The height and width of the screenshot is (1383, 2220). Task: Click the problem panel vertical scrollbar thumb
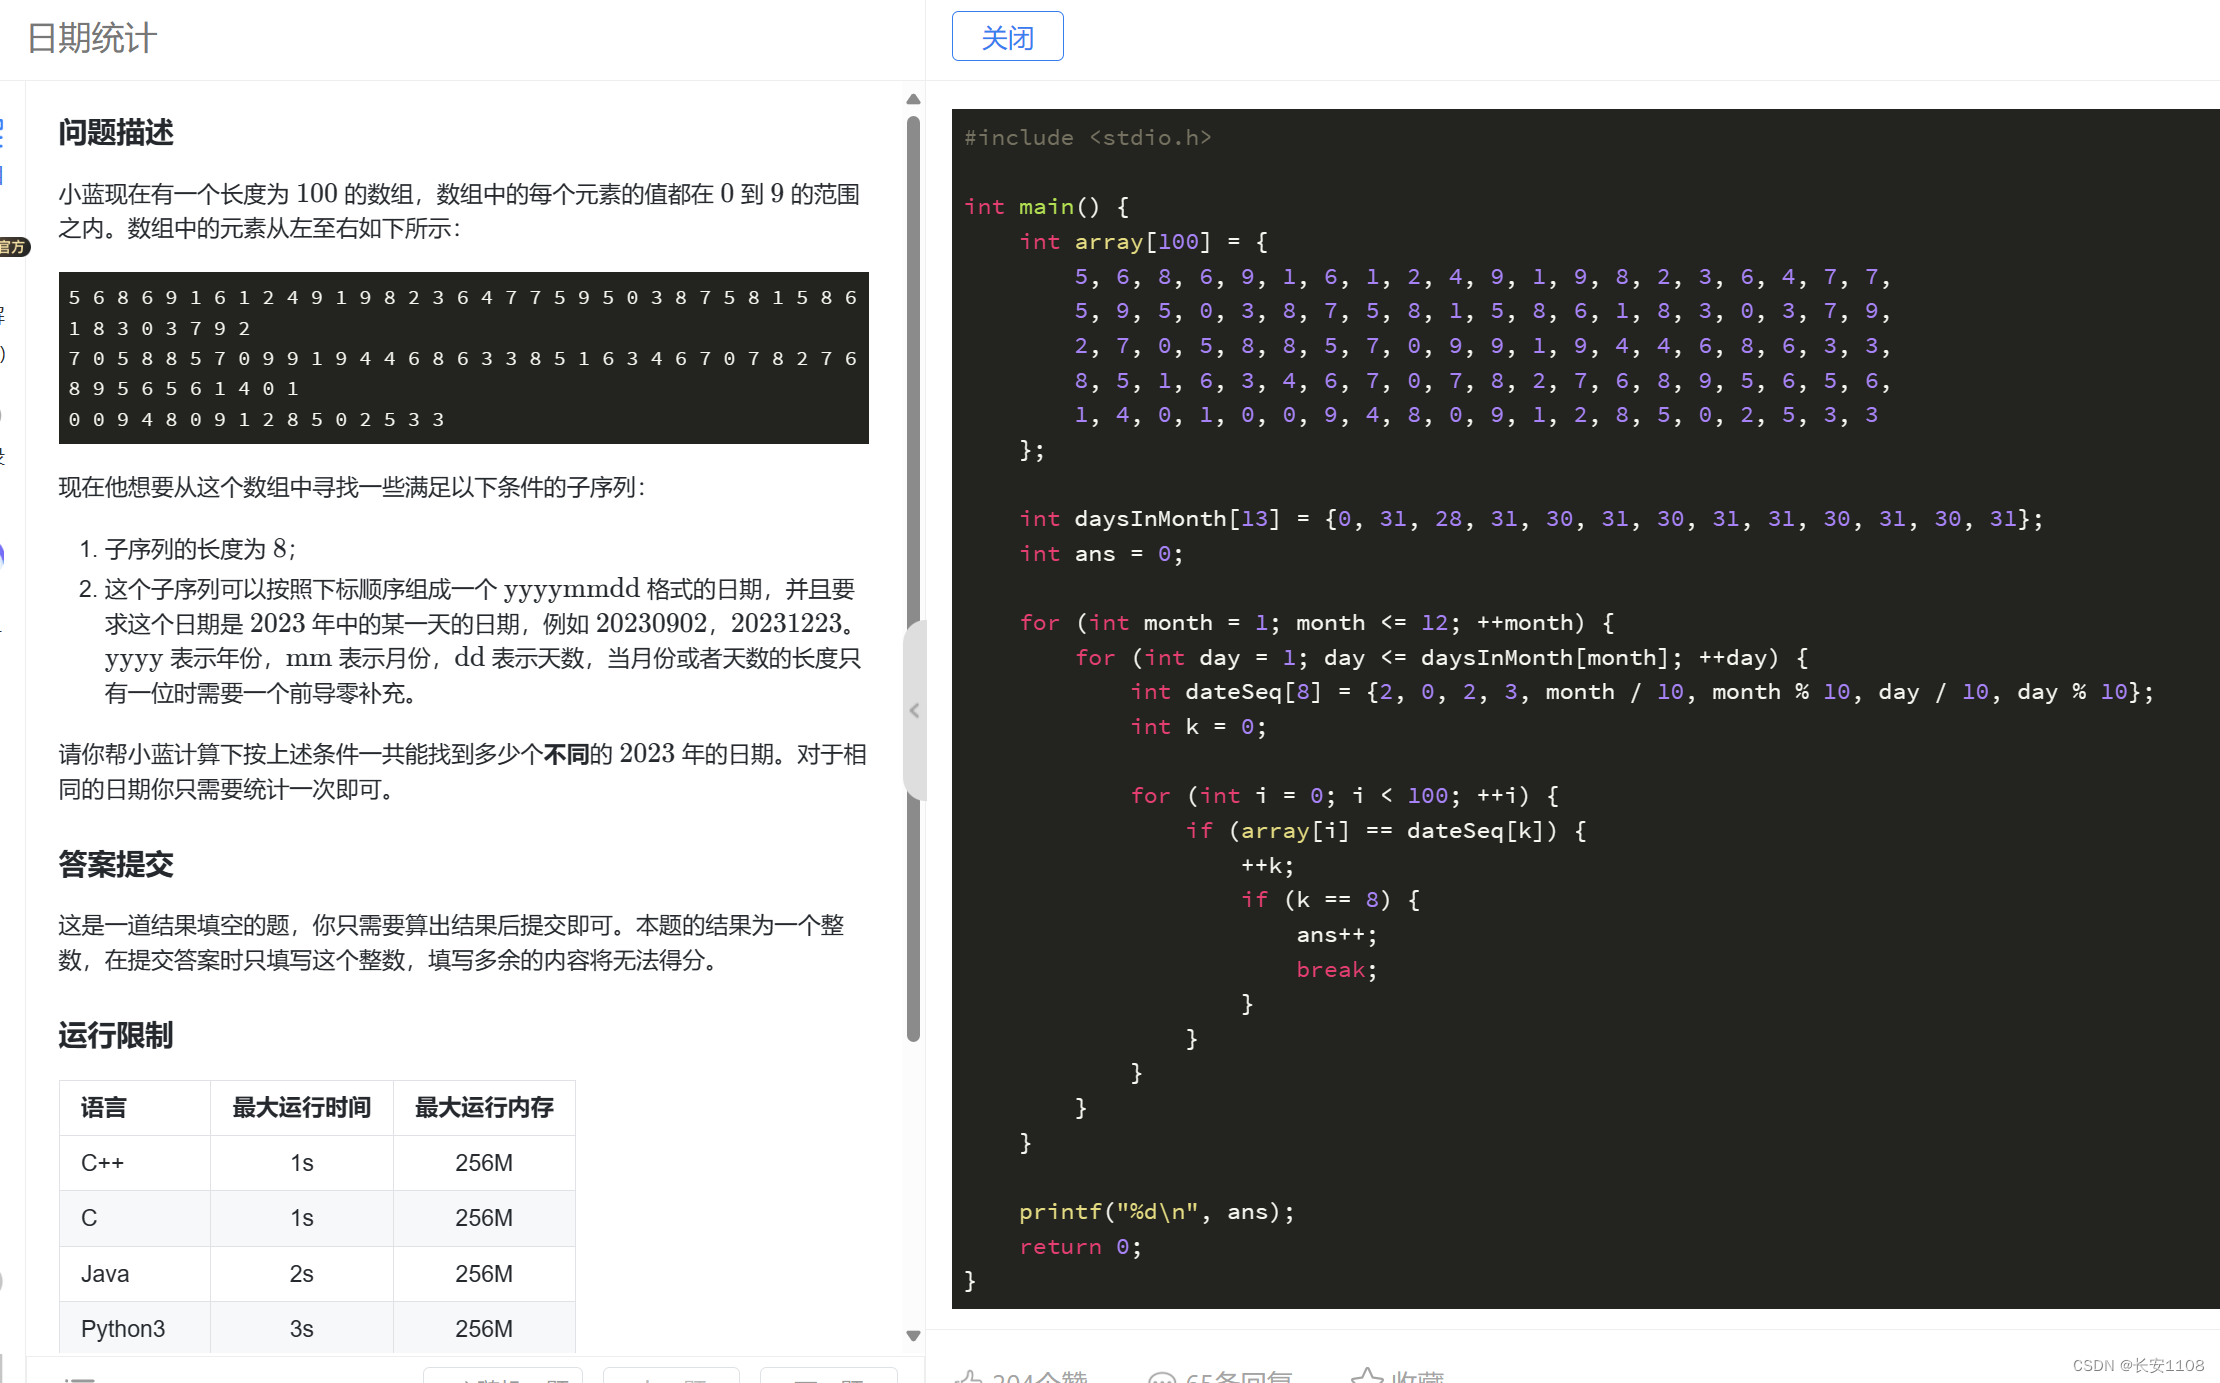(912, 400)
